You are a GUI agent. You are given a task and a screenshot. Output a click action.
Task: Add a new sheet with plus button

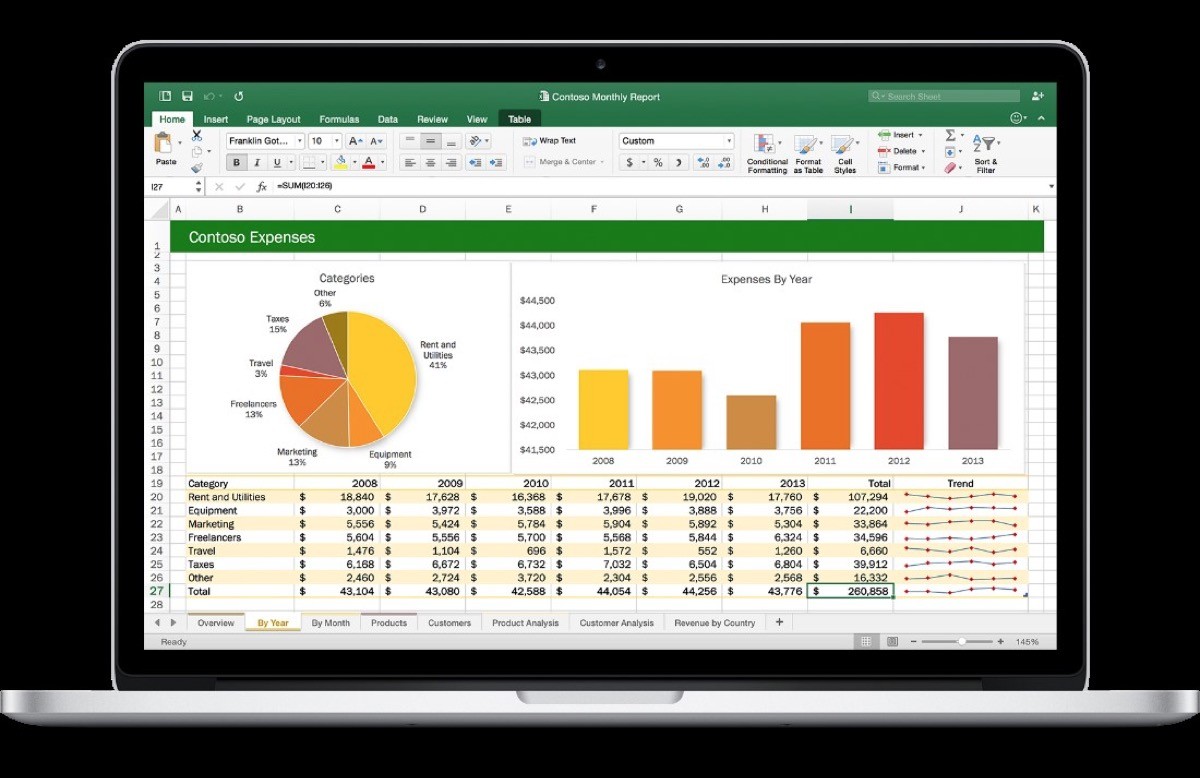(780, 622)
